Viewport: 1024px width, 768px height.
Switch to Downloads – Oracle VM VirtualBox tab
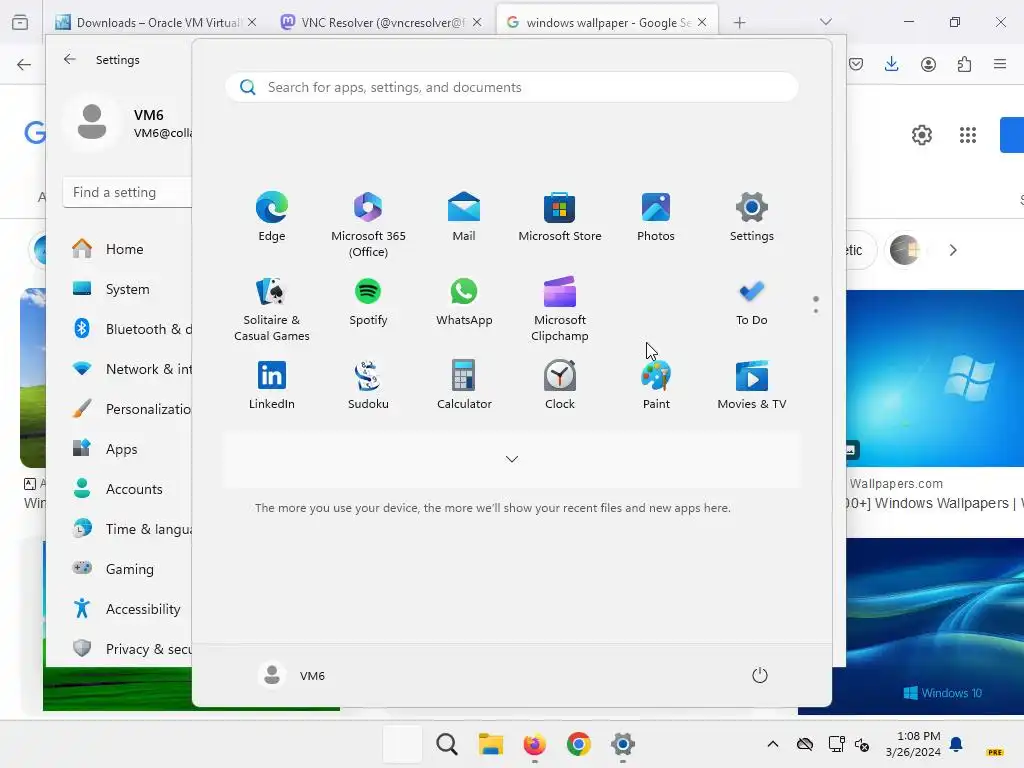pyautogui.click(x=155, y=22)
